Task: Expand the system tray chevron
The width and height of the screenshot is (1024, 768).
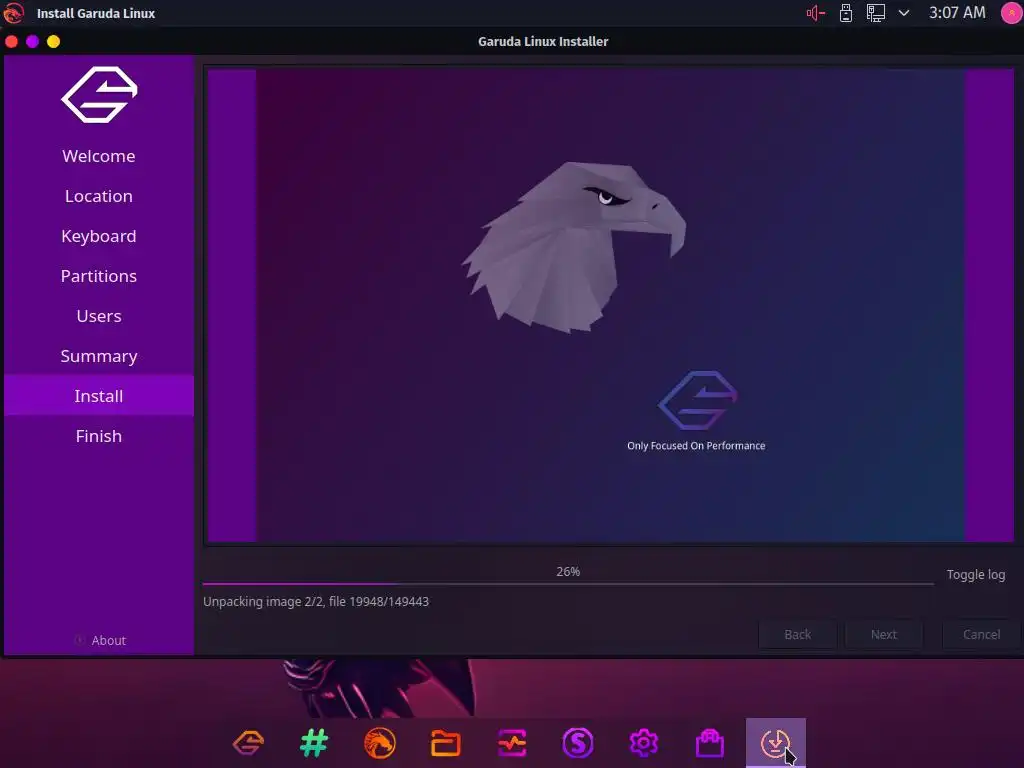Action: click(x=904, y=13)
